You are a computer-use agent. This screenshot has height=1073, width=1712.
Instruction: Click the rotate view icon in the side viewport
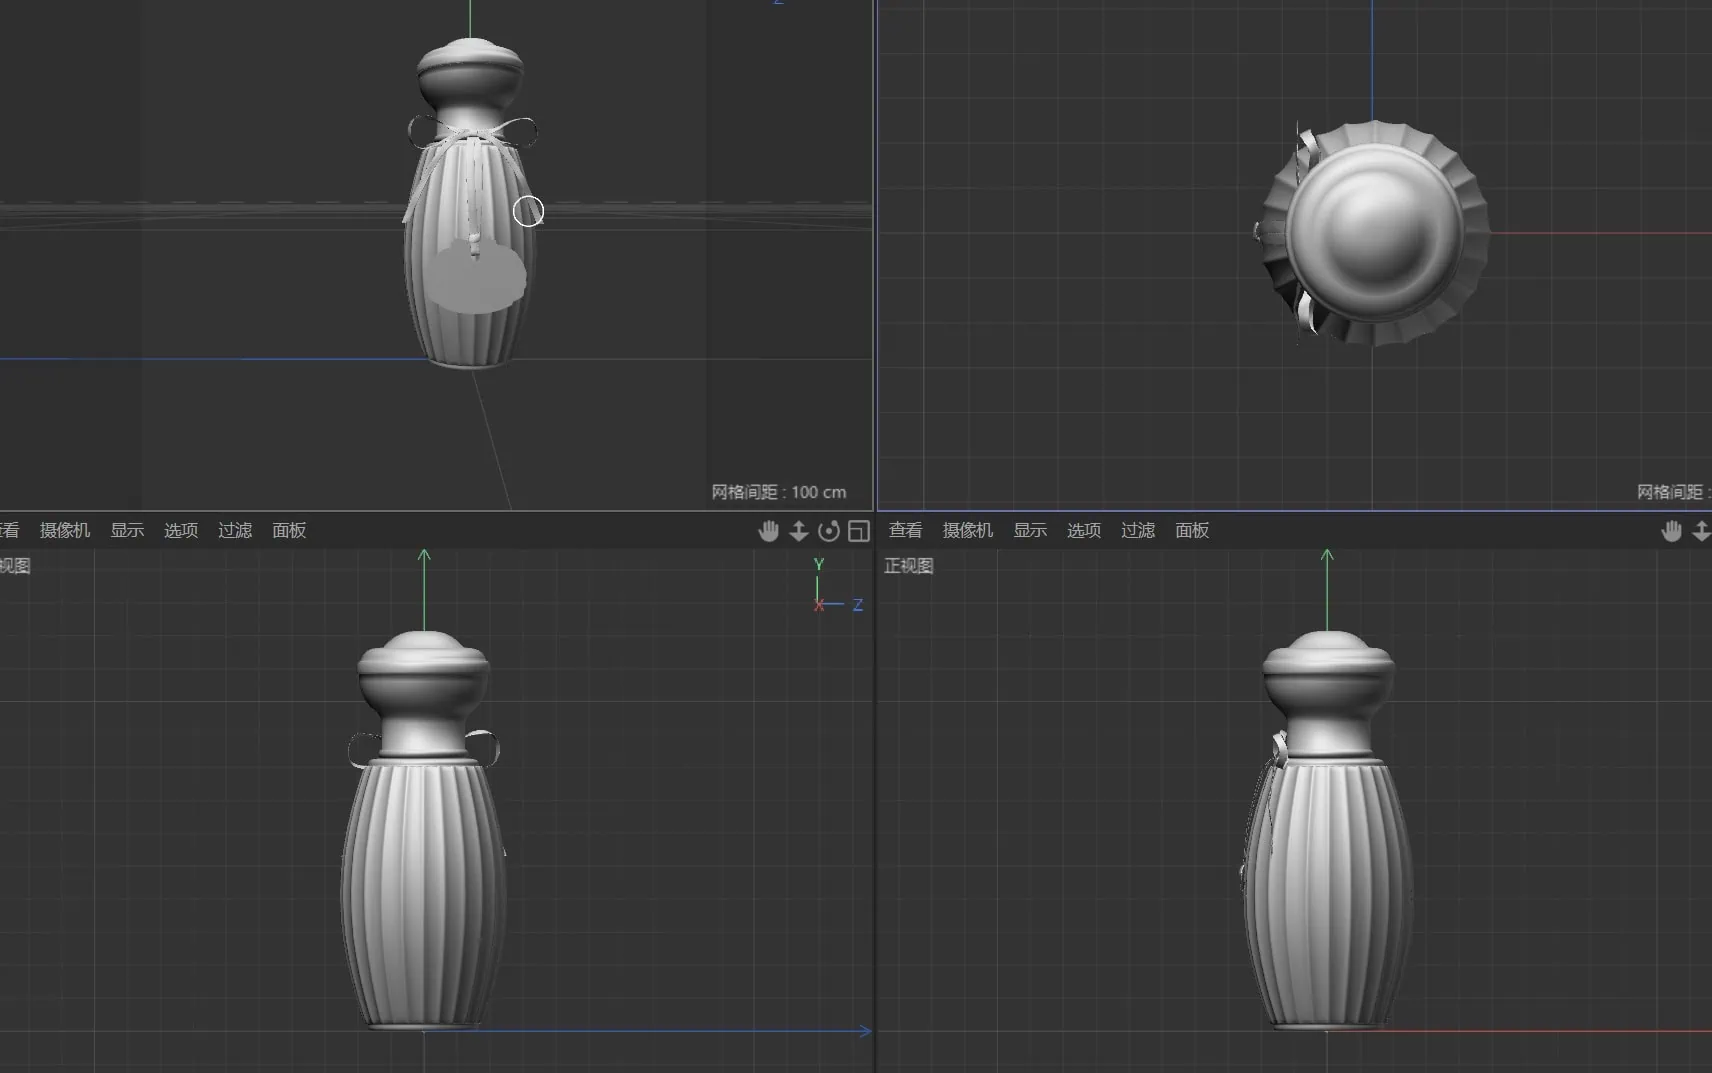828,531
